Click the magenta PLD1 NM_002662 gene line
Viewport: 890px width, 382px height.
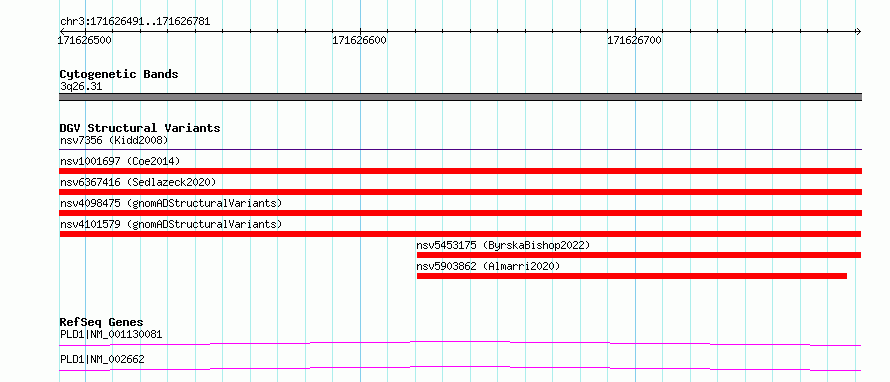pyautogui.click(x=460, y=368)
